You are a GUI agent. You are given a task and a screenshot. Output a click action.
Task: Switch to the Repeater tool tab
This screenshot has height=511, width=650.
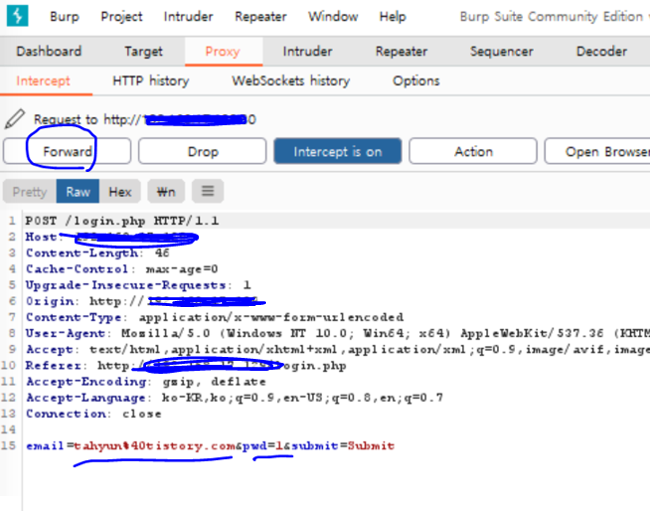pos(401,51)
